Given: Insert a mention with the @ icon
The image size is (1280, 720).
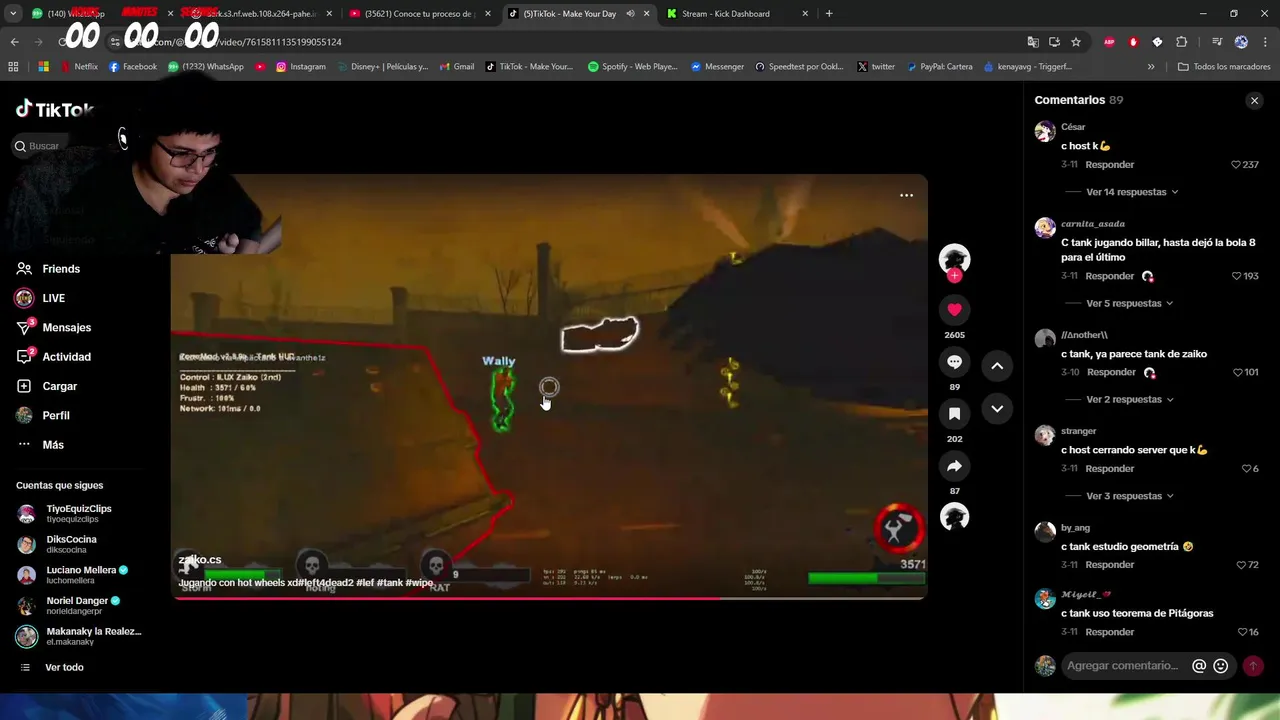Looking at the screenshot, I should coord(1199,666).
